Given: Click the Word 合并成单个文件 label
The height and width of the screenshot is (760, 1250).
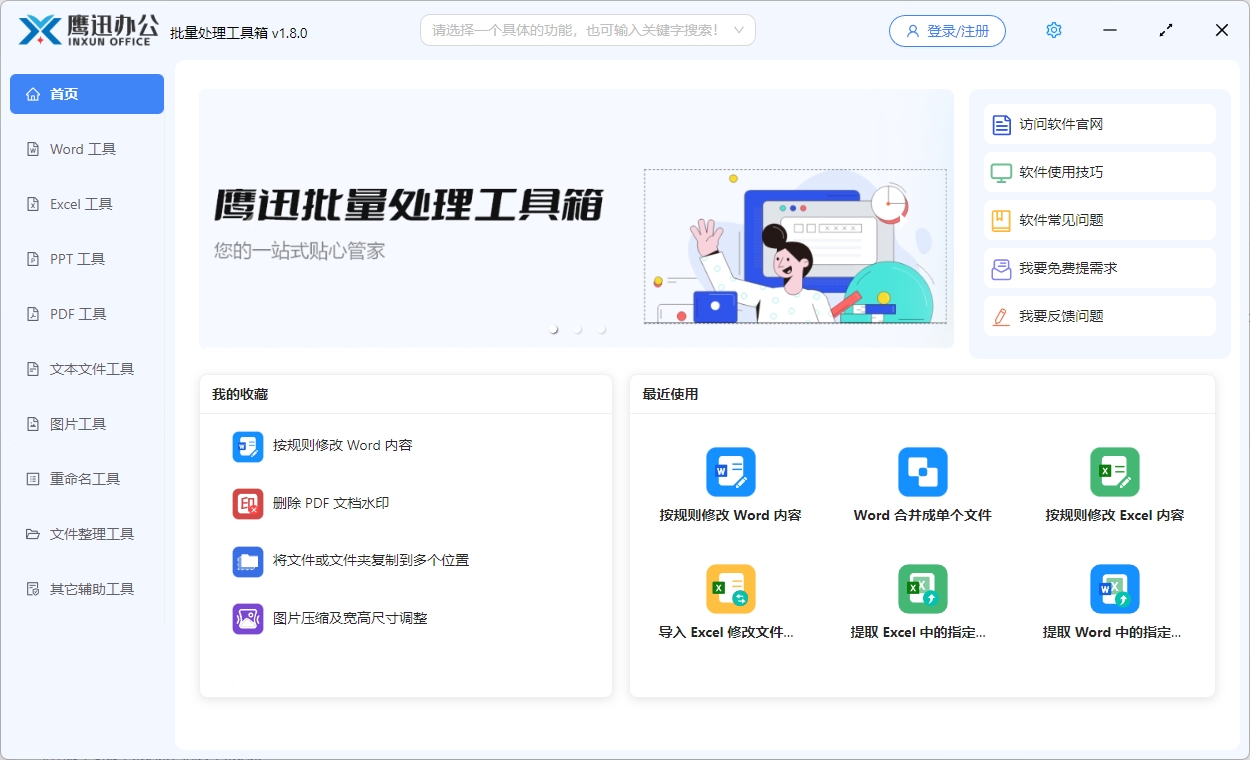Looking at the screenshot, I should tap(923, 516).
